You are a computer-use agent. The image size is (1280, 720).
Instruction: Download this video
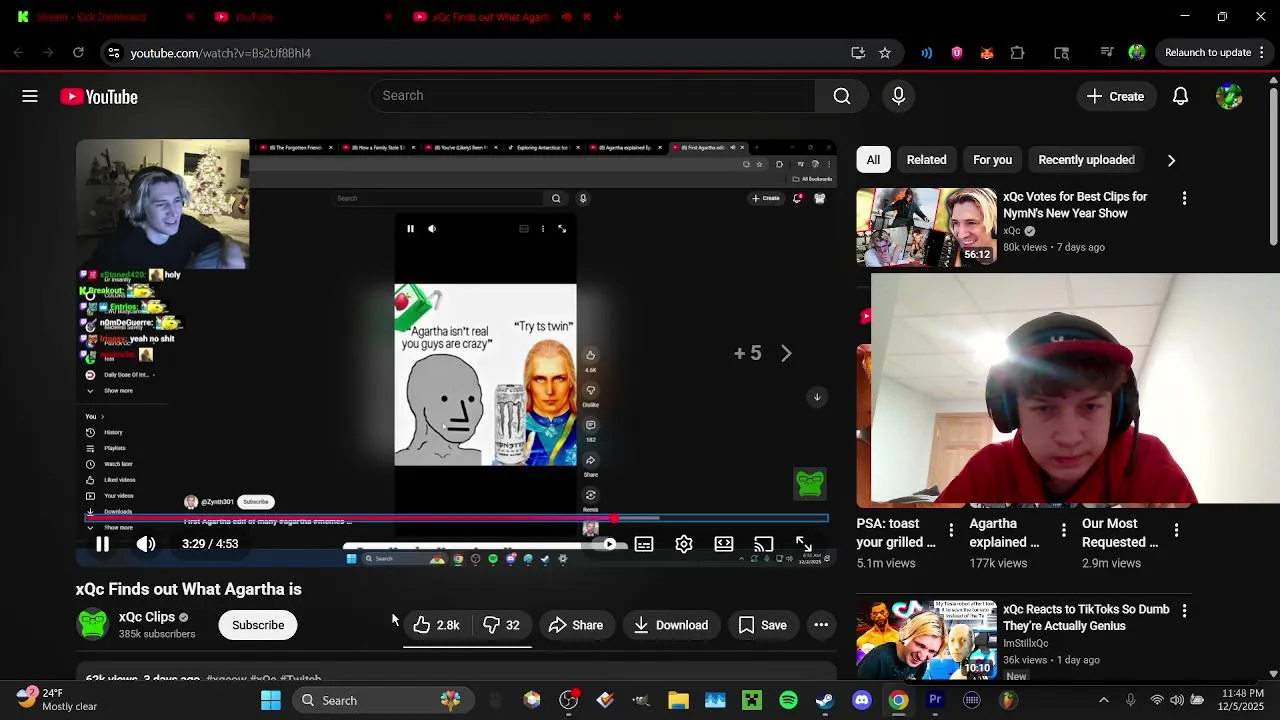coord(671,625)
